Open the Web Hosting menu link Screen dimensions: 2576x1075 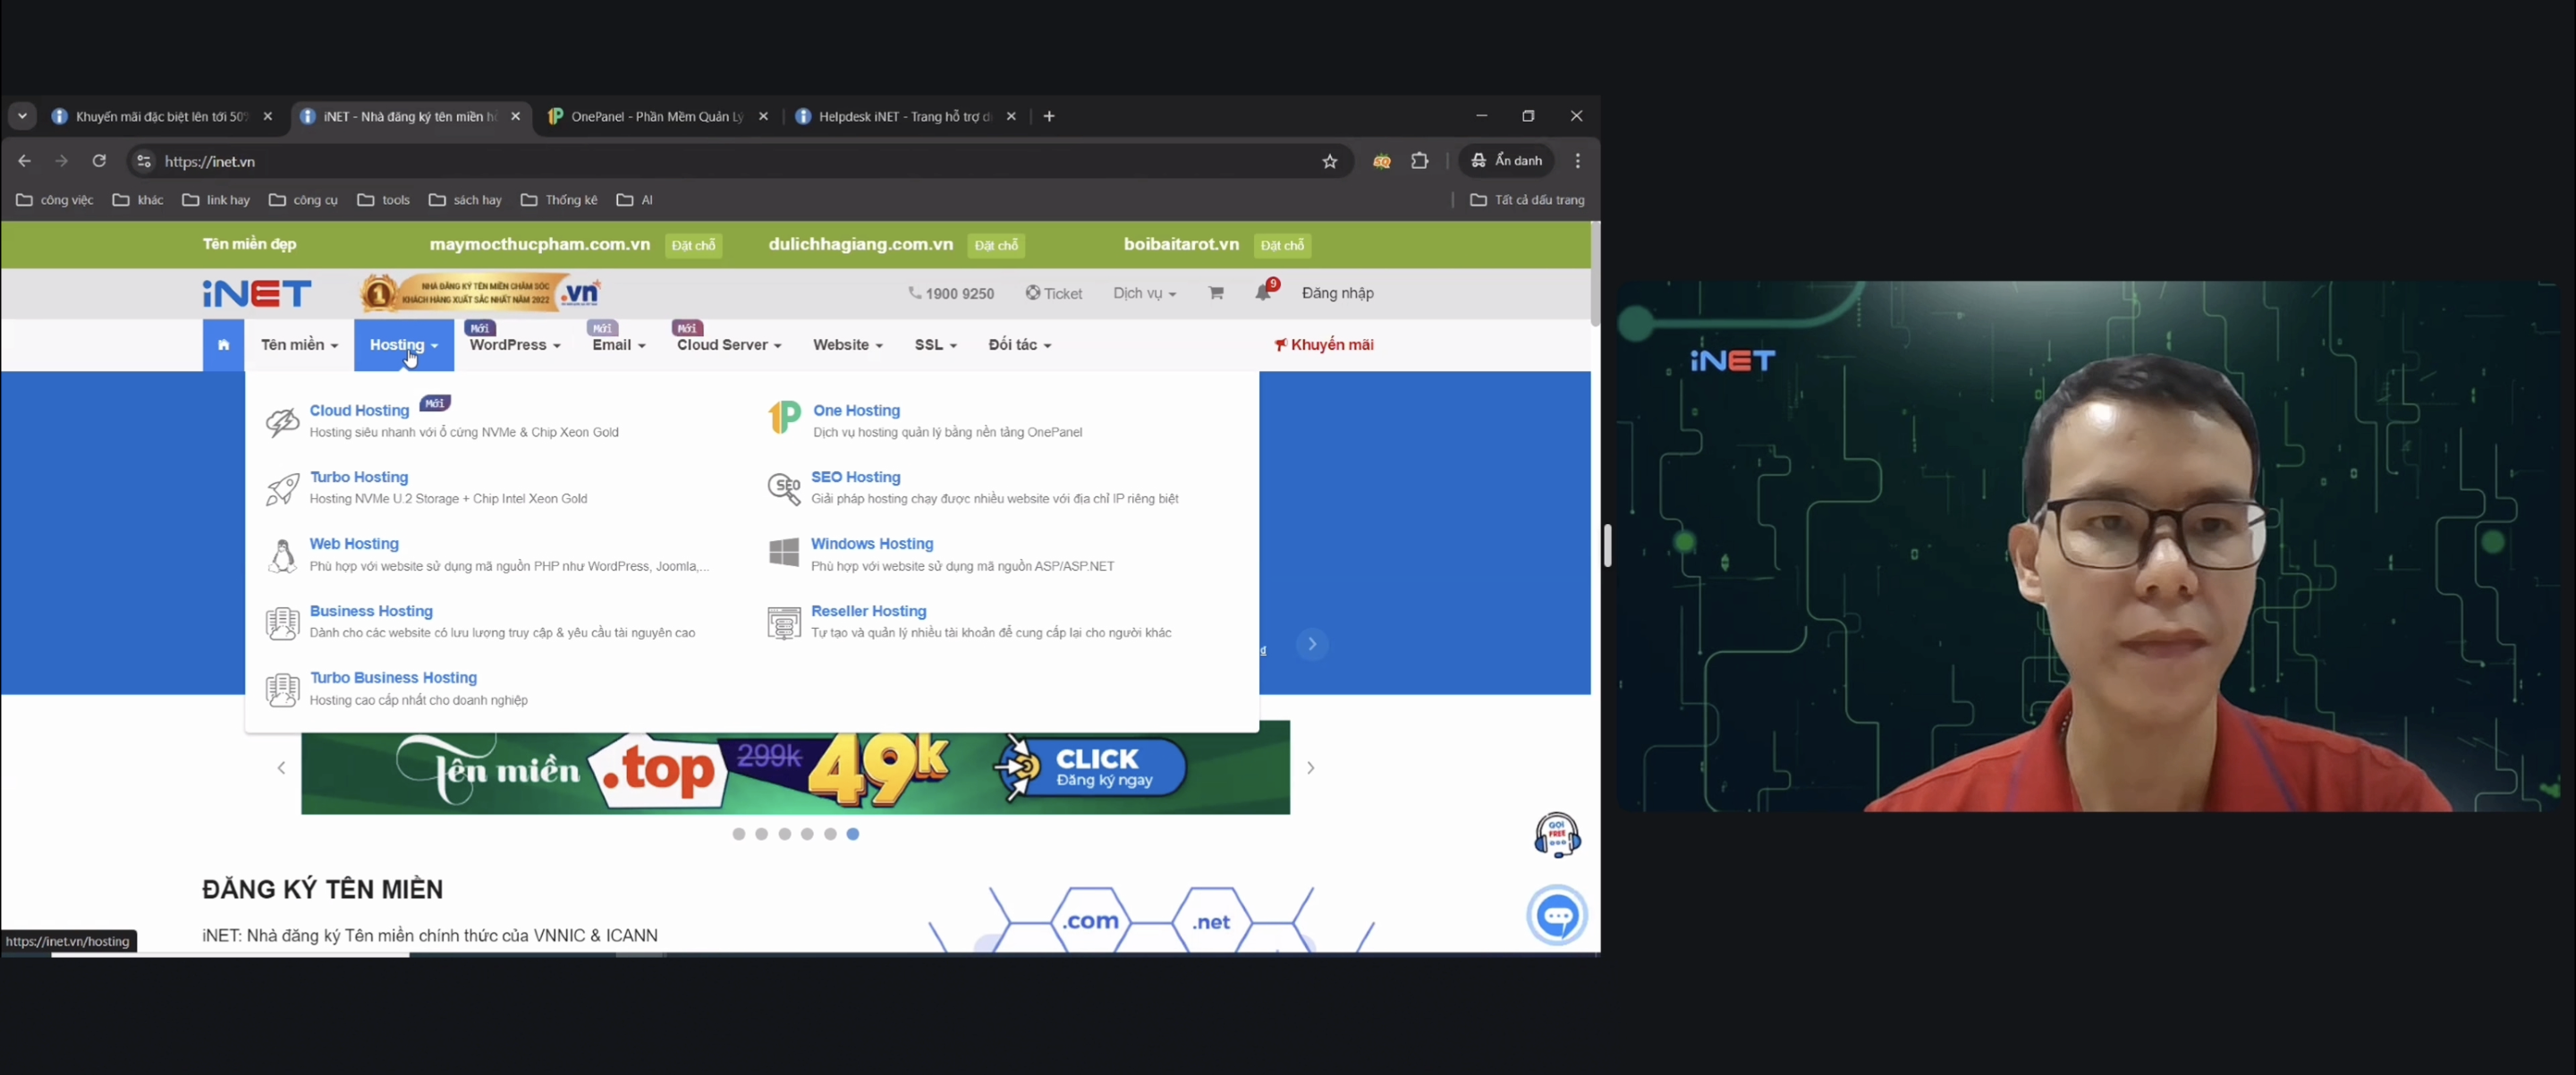354,544
